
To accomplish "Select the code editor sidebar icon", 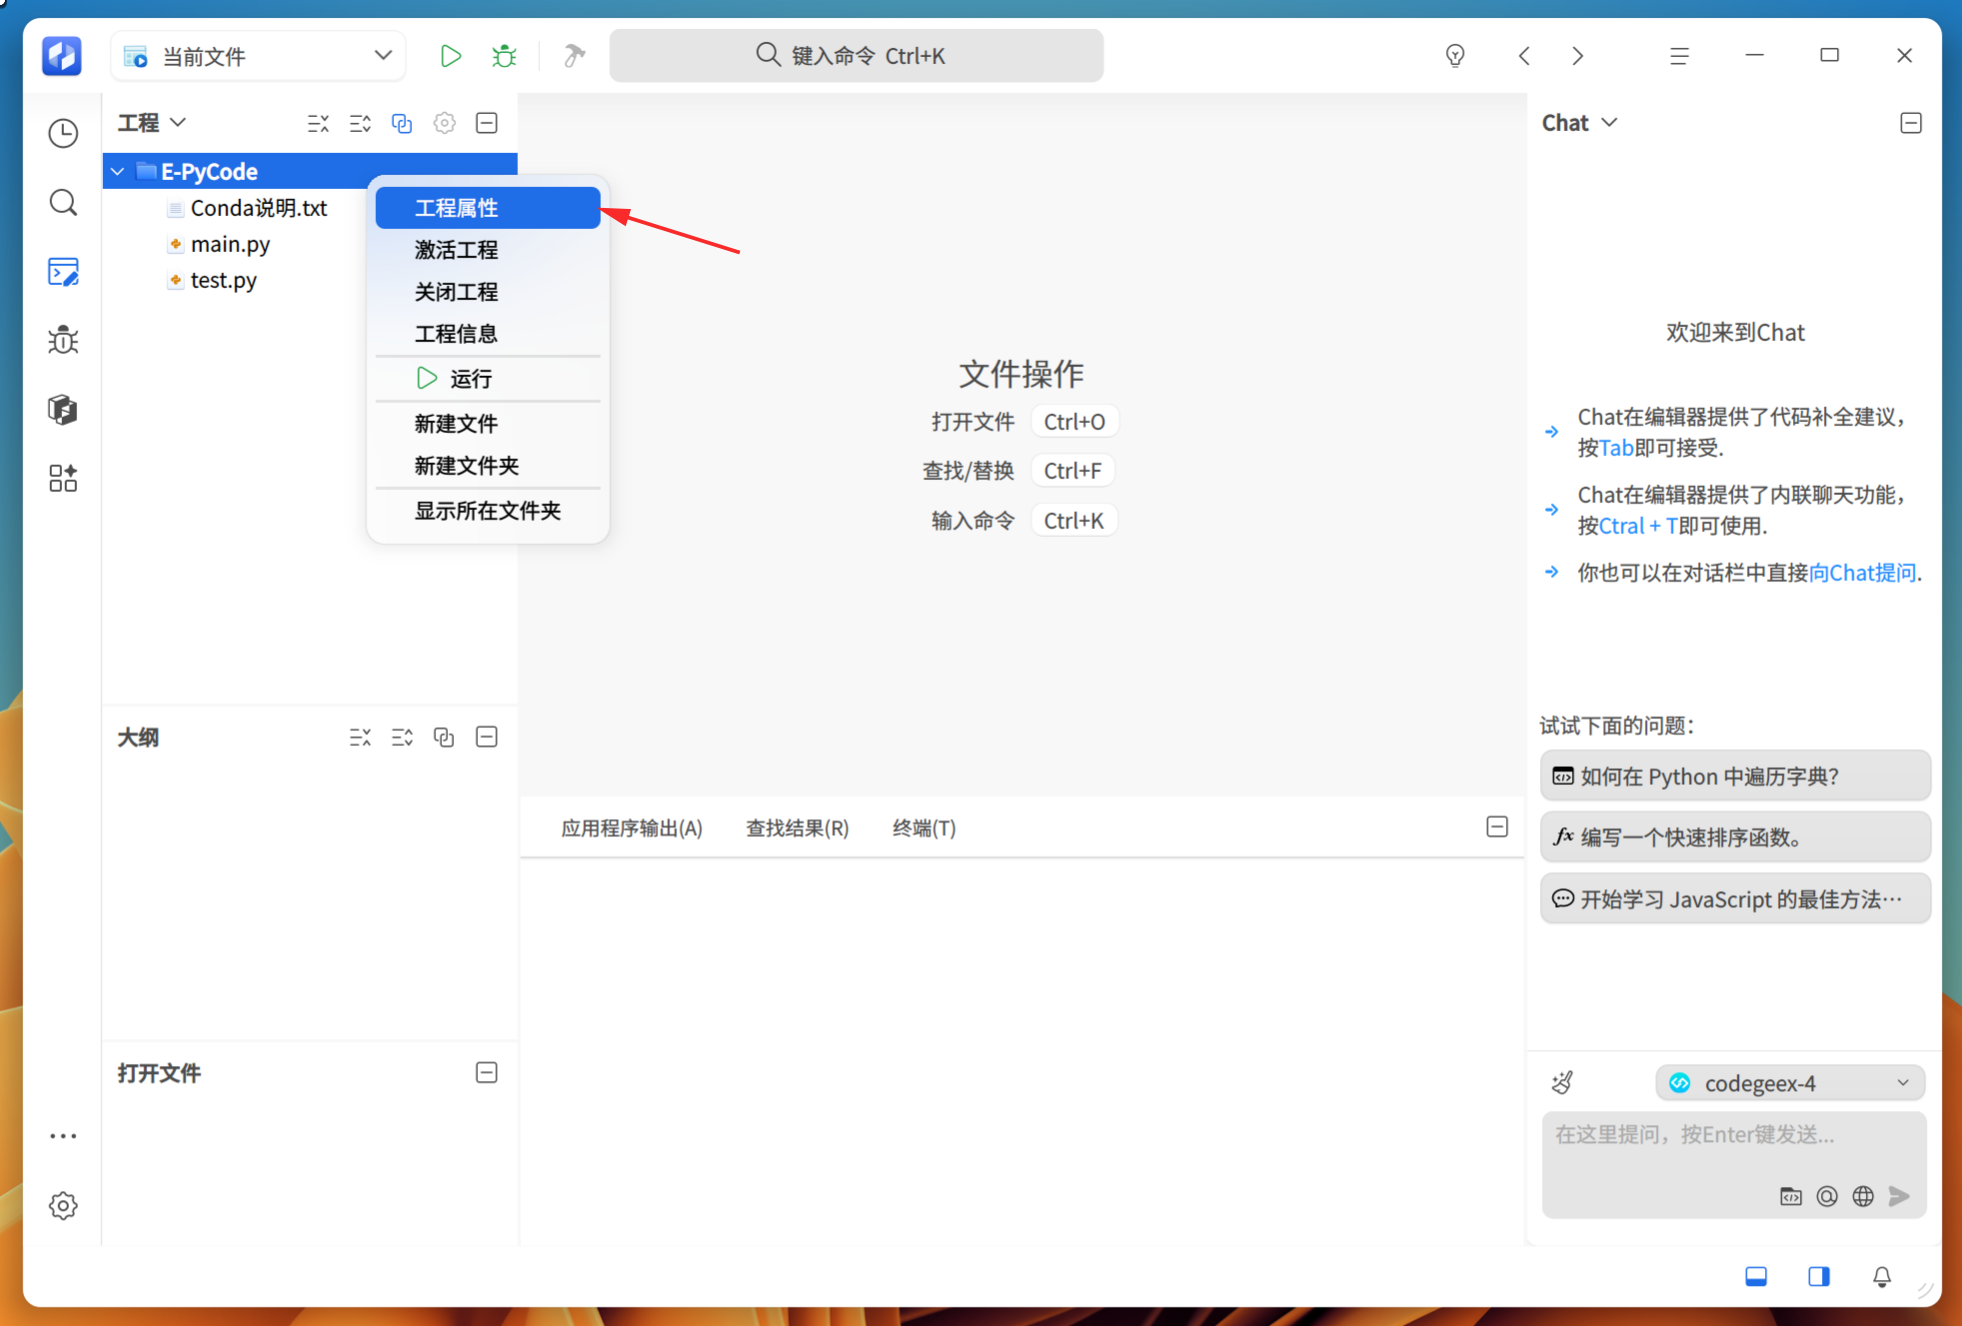I will [63, 272].
